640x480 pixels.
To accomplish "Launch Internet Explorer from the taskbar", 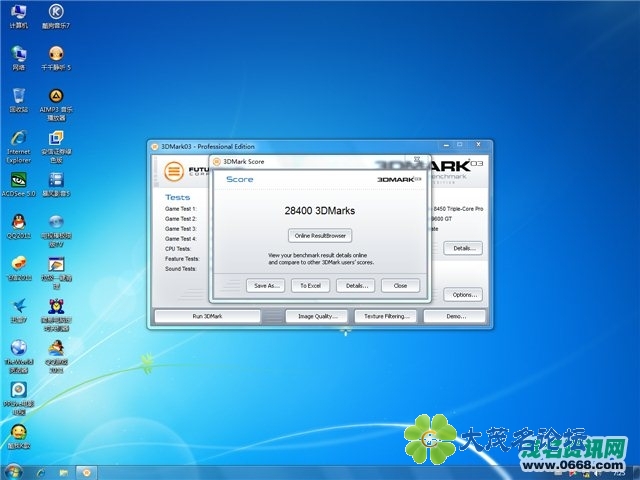I will point(41,473).
